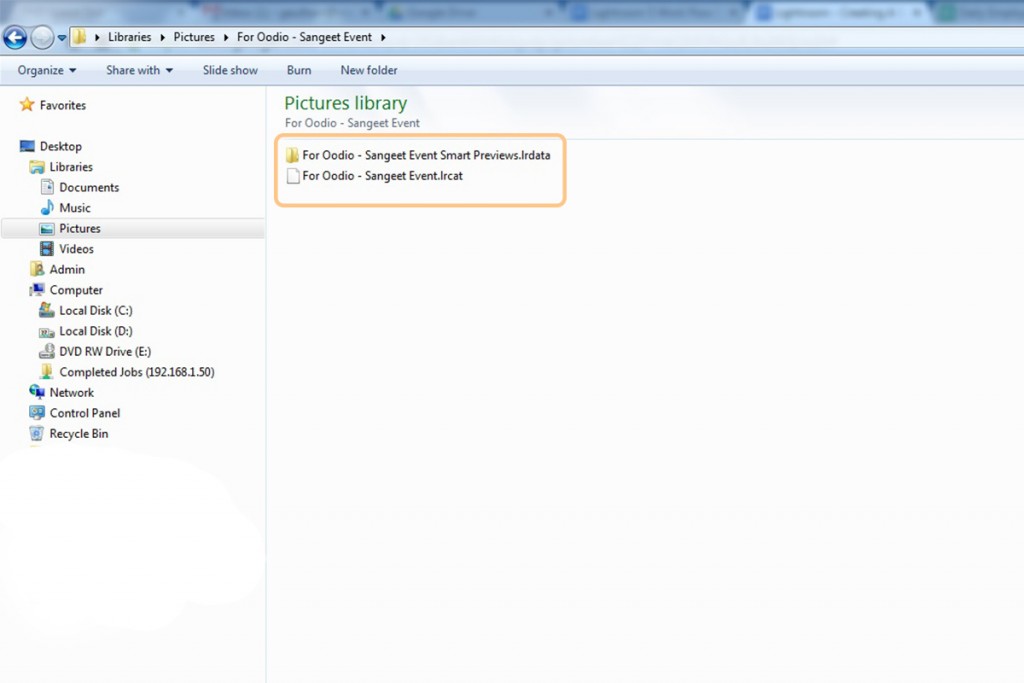Expand the Share with dropdown
This screenshot has height=683, width=1024.
coord(139,70)
